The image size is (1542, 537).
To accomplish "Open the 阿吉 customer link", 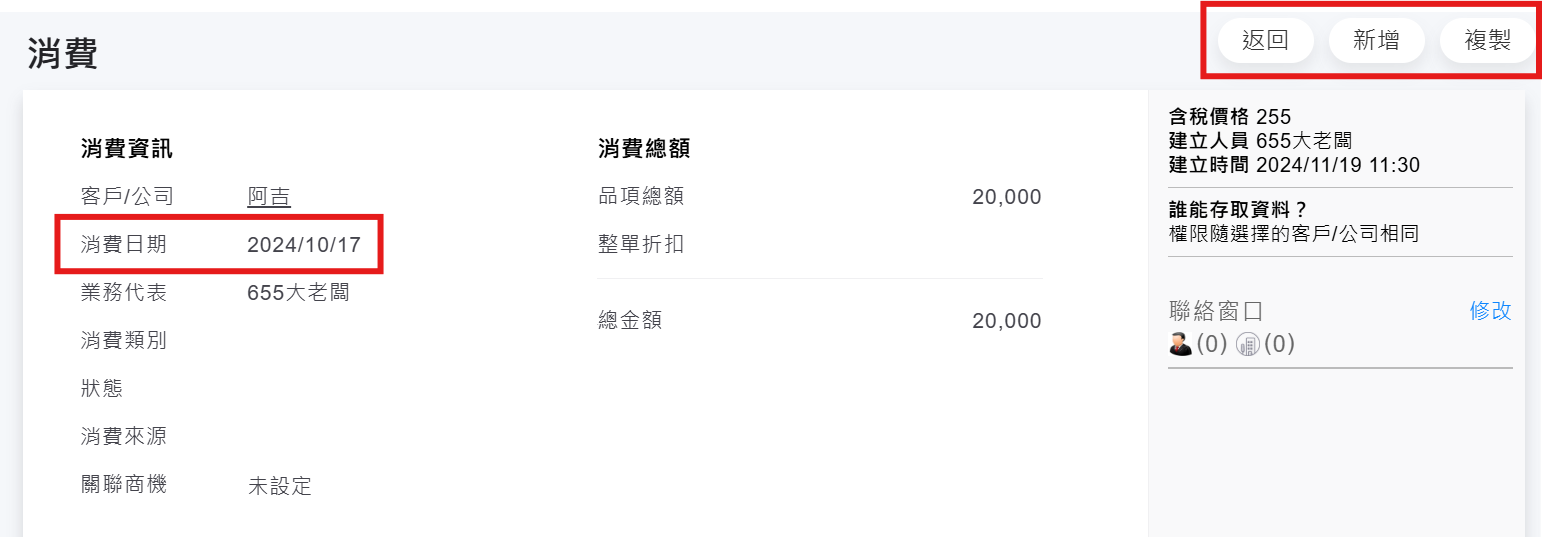I will [269, 197].
